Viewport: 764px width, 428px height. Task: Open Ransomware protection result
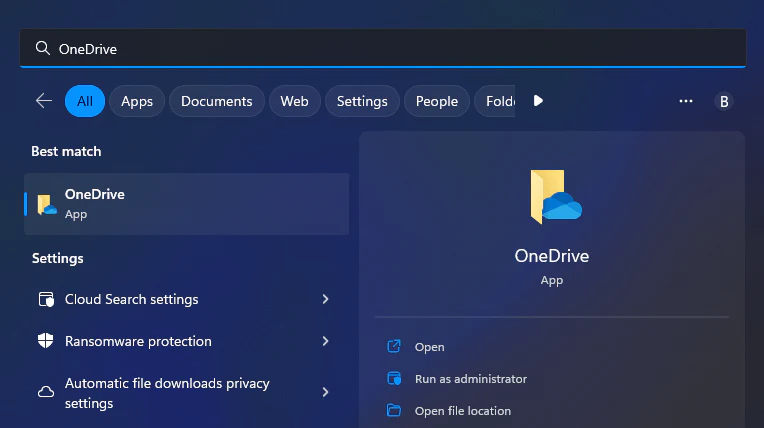click(187, 341)
